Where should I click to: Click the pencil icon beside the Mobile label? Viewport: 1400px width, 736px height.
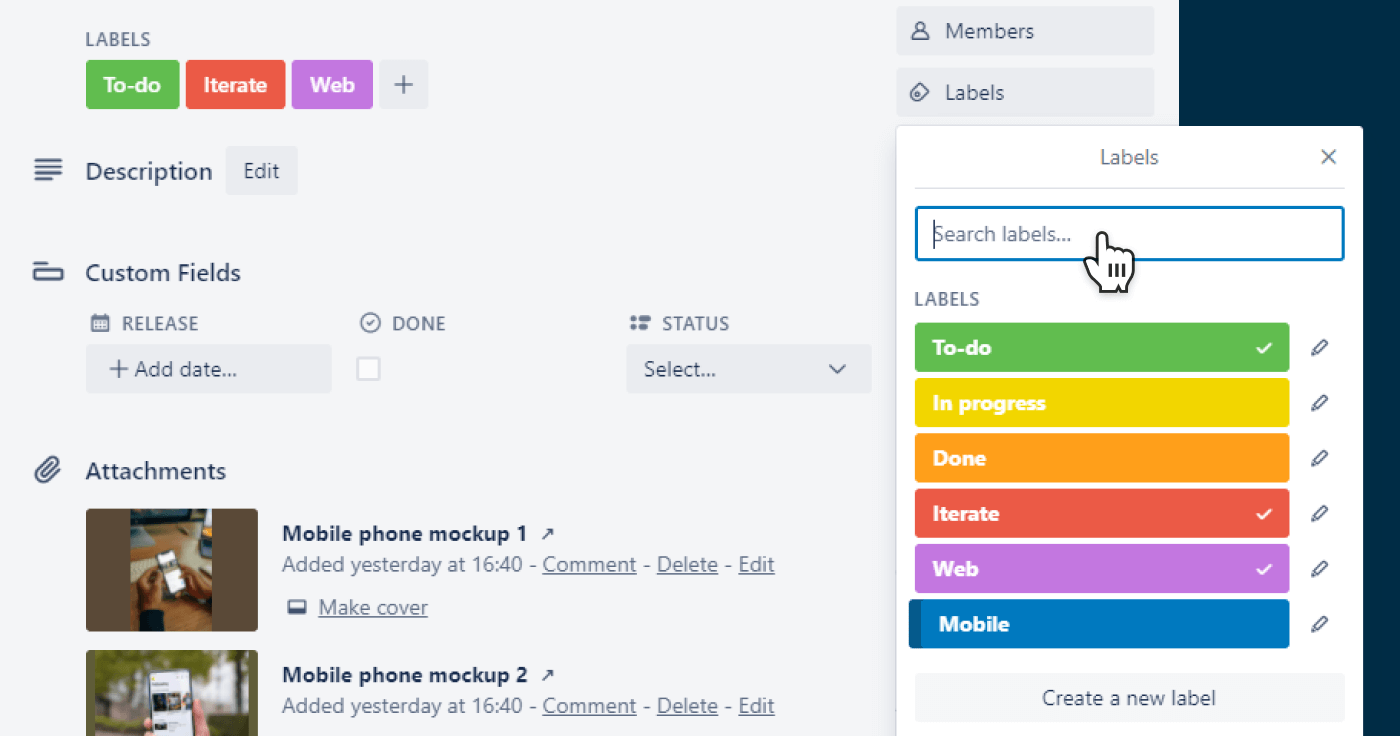1320,623
